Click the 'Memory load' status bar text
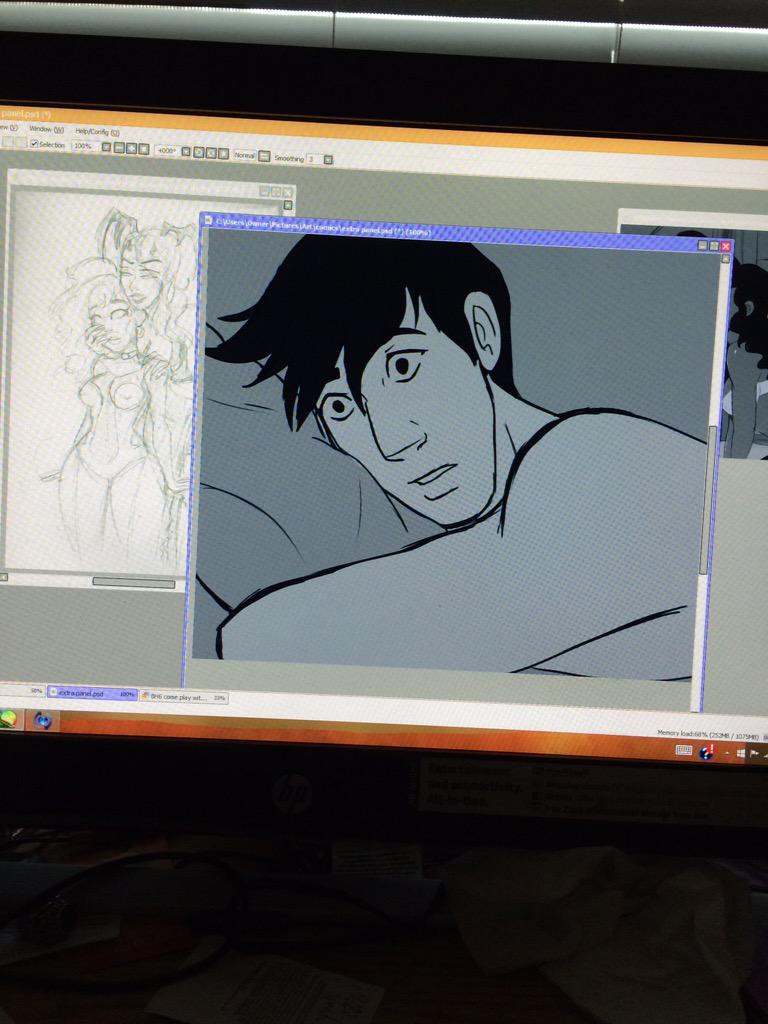The image size is (768, 1024). point(707,735)
